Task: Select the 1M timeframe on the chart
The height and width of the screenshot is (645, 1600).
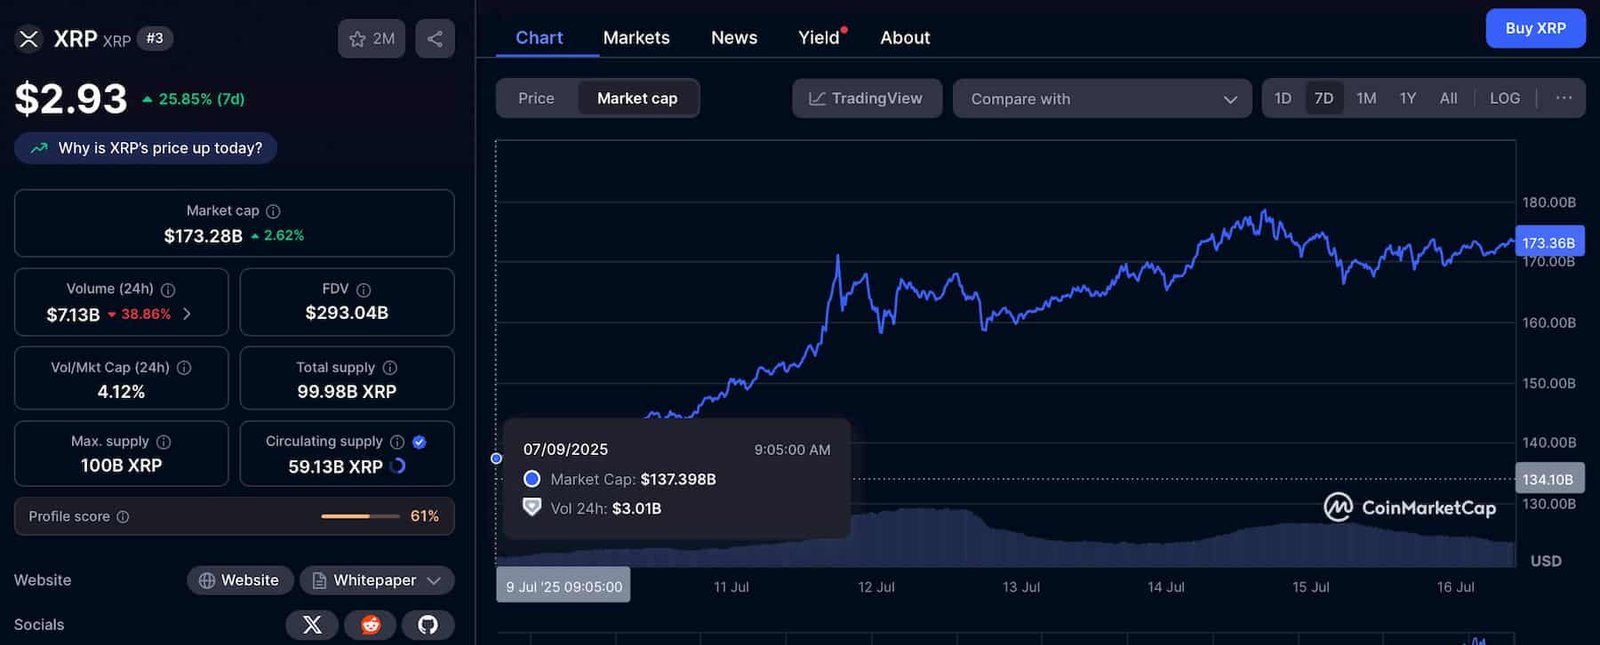Action: [x=1366, y=98]
